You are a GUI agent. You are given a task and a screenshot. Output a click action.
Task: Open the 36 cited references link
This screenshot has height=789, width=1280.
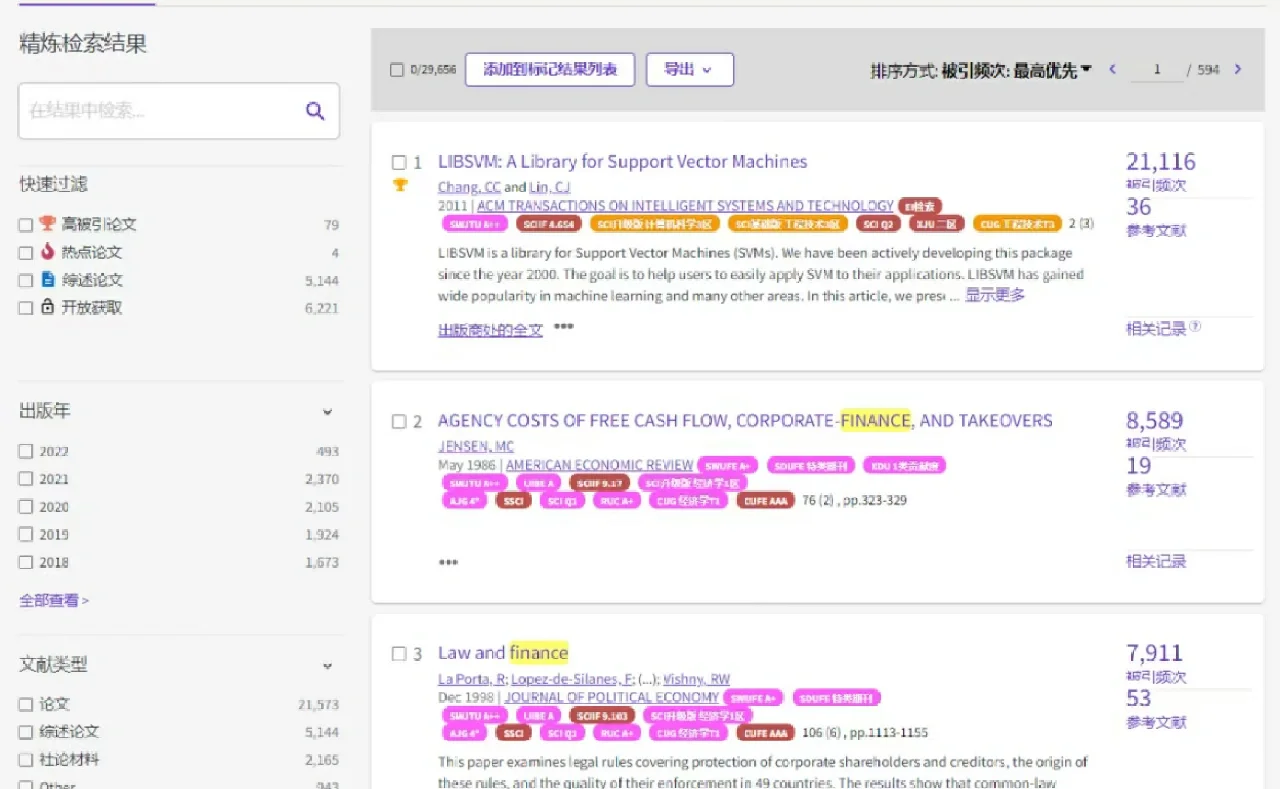pyautogui.click(x=1139, y=207)
